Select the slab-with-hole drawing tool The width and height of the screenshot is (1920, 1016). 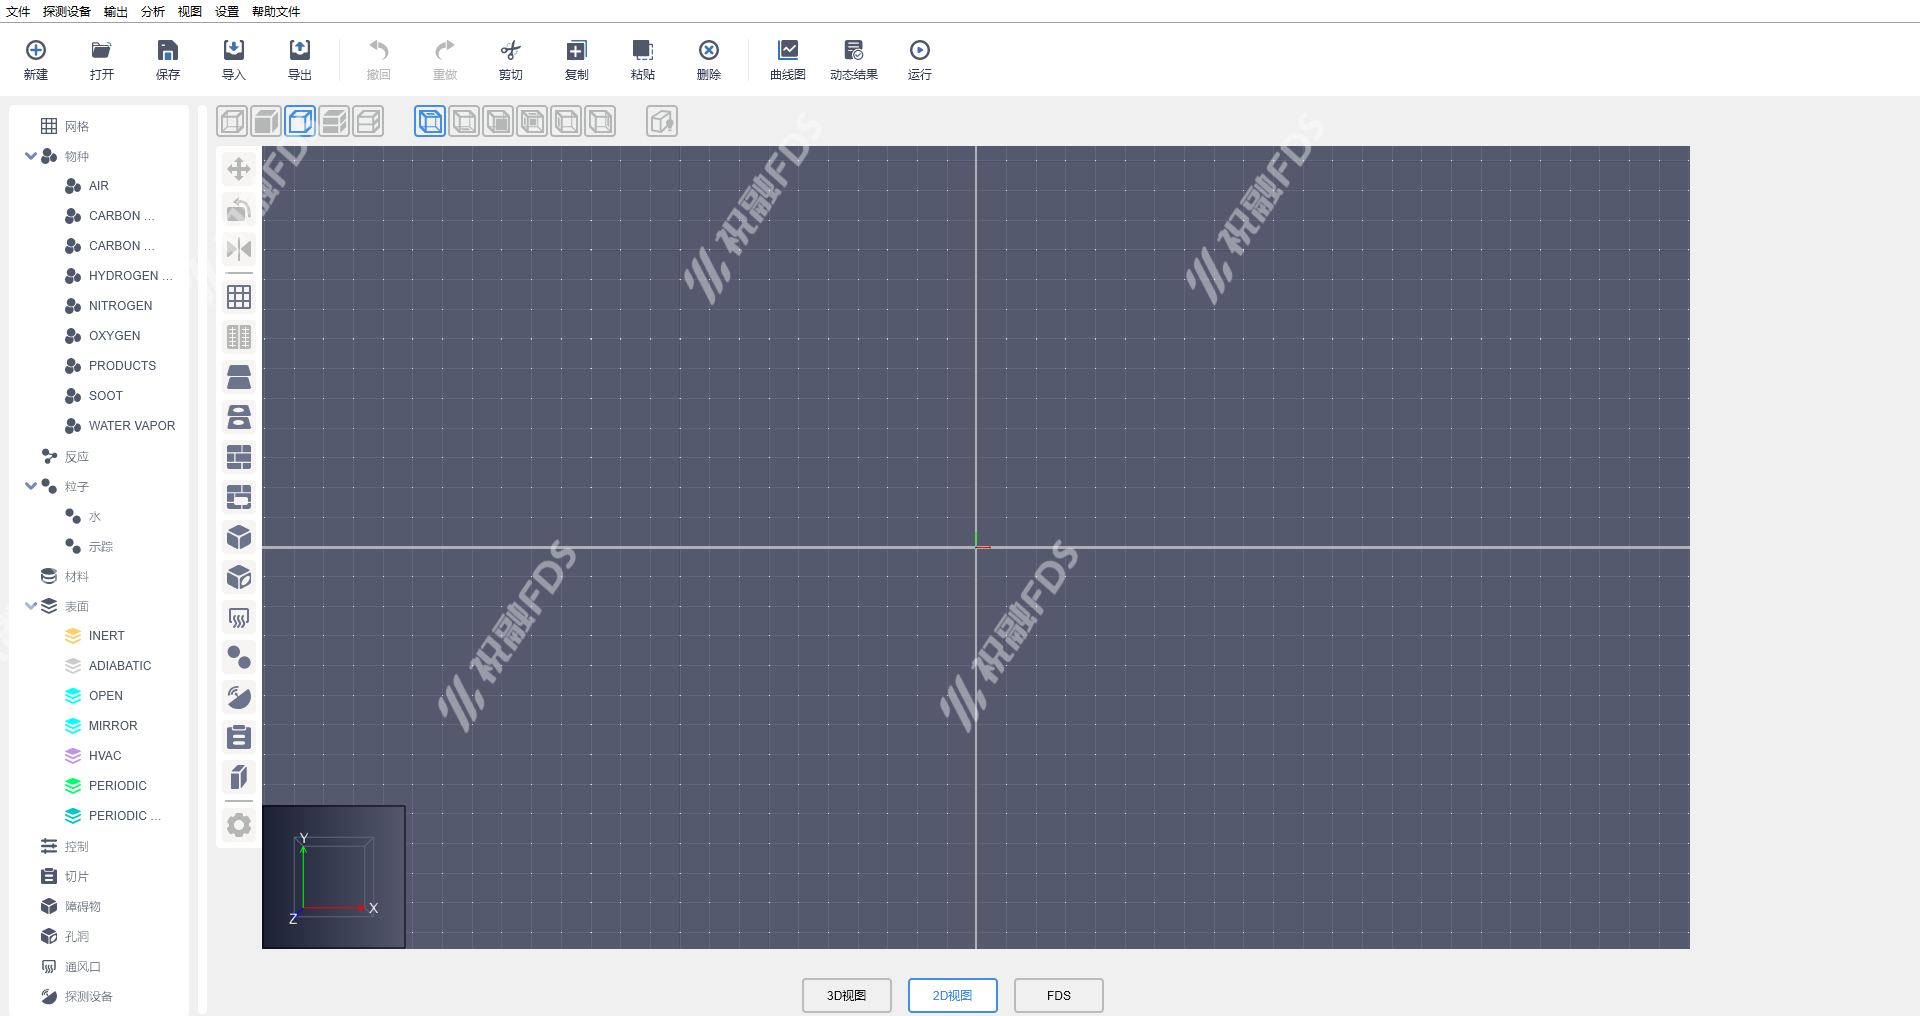pos(239,417)
